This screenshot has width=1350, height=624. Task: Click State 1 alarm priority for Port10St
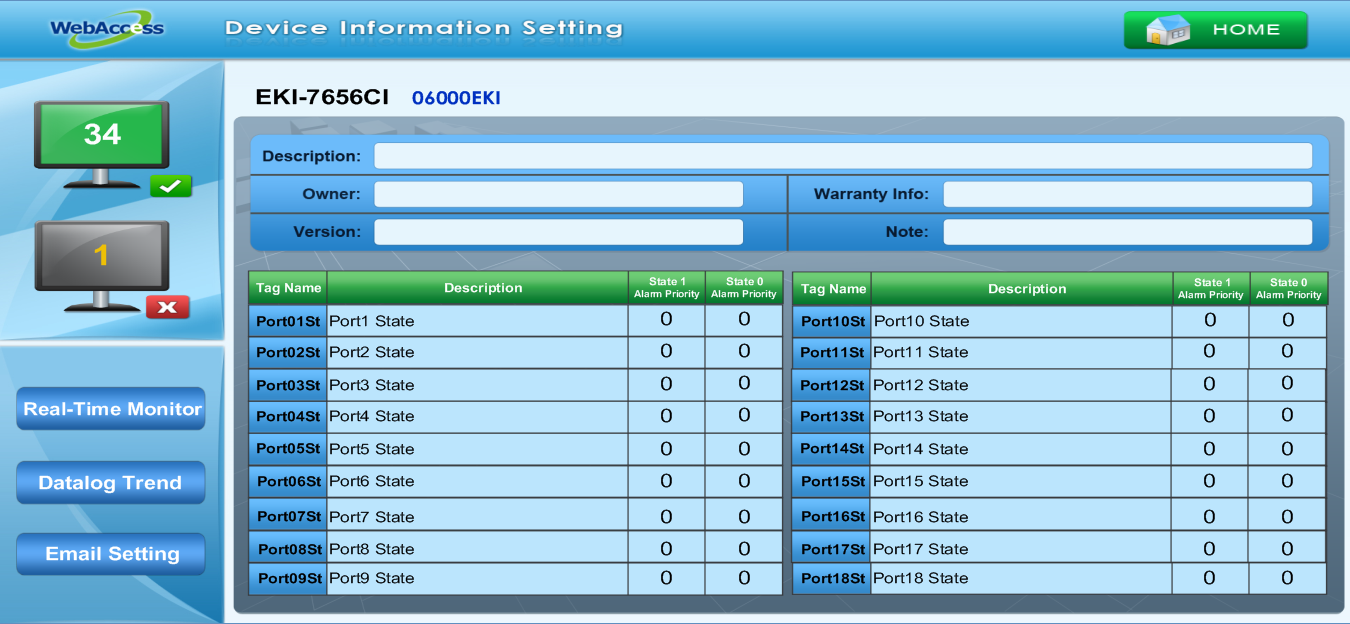click(1210, 320)
